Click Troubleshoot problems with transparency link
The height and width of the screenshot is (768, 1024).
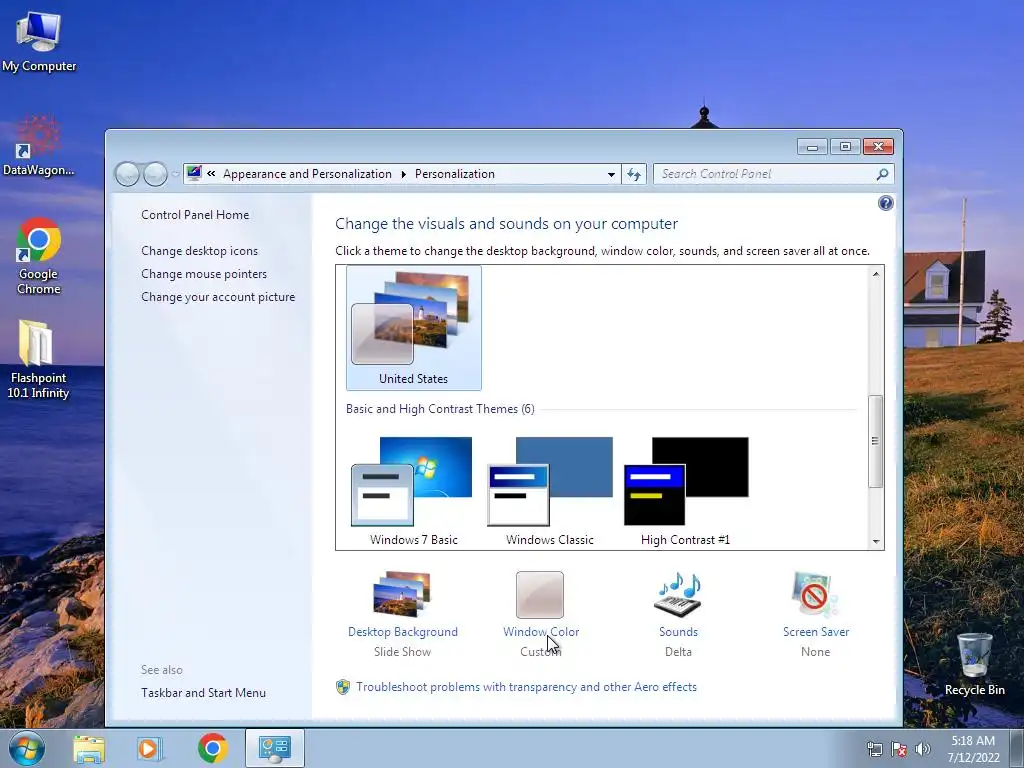526,687
